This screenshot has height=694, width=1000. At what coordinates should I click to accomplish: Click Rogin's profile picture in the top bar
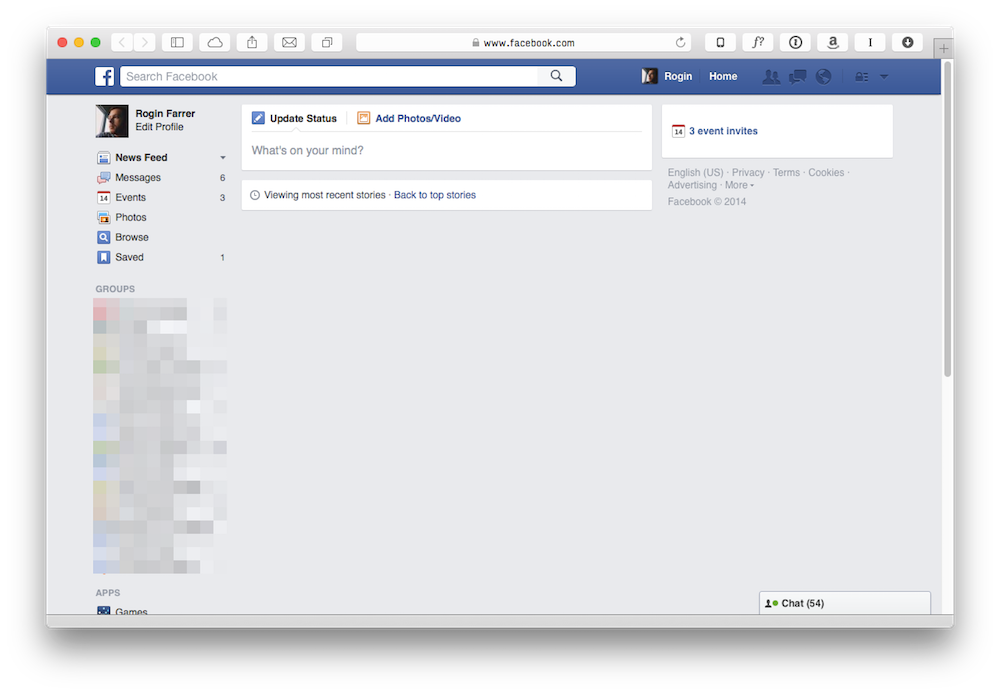click(649, 76)
